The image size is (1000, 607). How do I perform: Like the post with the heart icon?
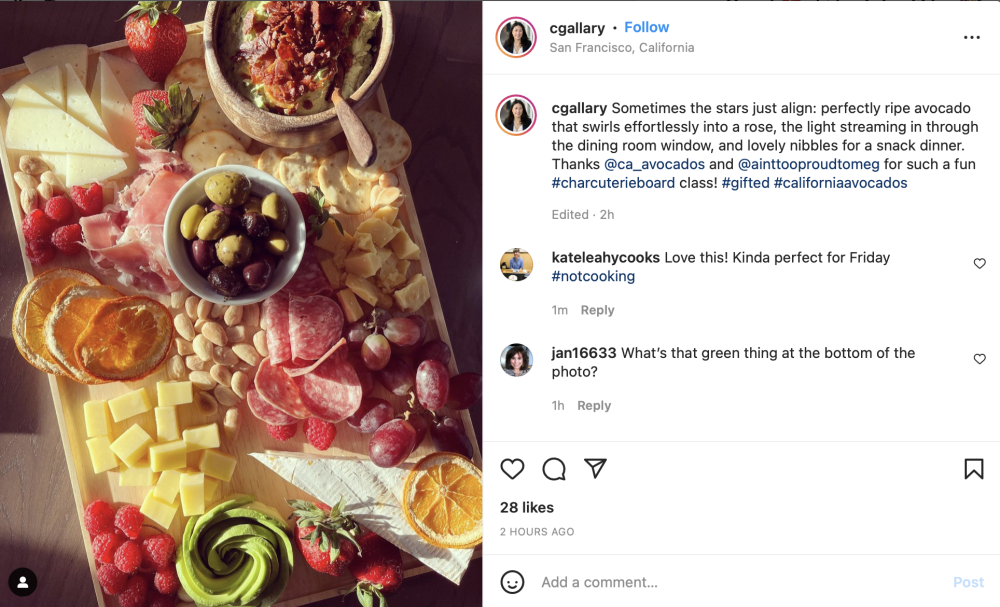coord(512,469)
